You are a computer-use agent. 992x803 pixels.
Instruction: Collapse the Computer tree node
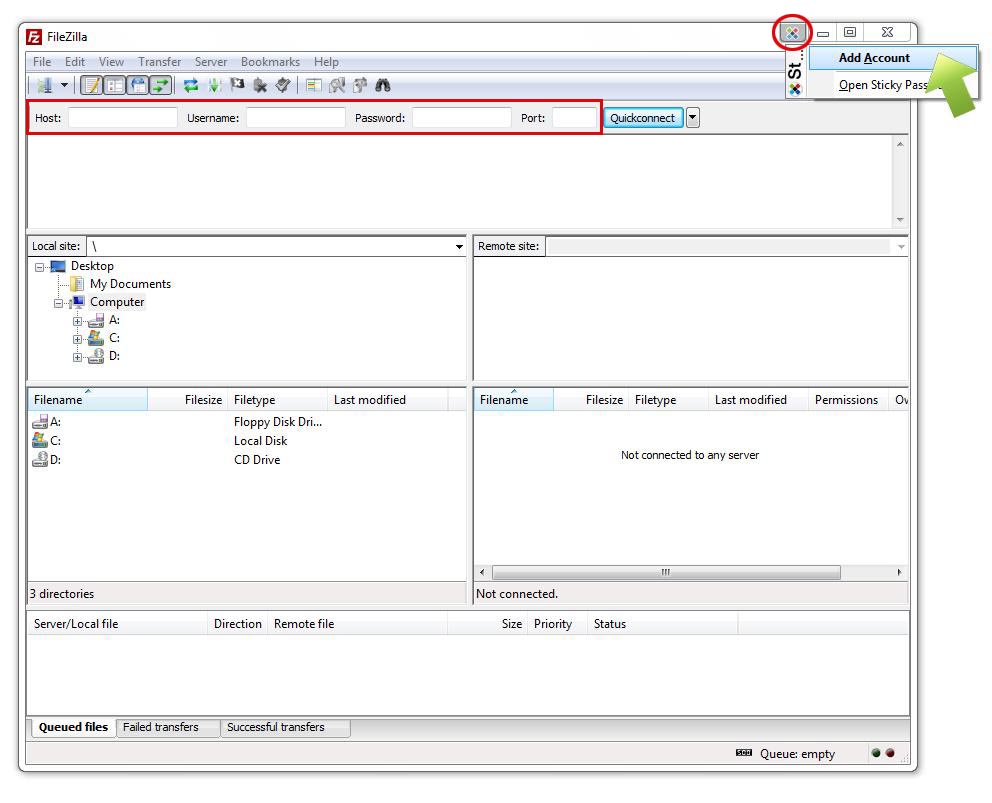(x=58, y=303)
